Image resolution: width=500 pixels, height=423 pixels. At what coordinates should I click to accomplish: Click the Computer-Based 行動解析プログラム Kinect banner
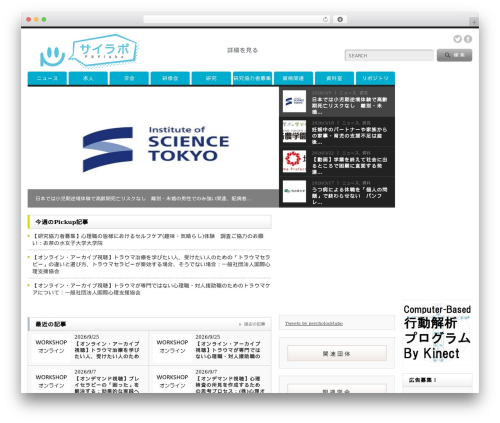pyautogui.click(x=437, y=333)
